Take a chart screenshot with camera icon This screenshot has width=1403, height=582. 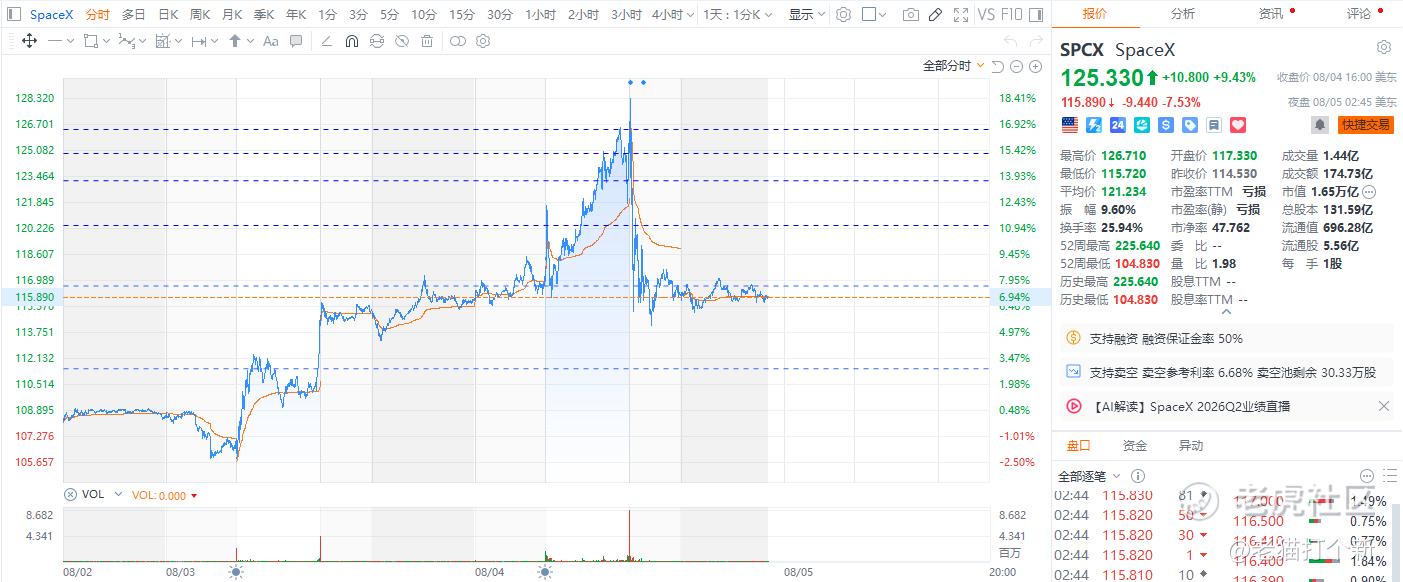coord(910,15)
